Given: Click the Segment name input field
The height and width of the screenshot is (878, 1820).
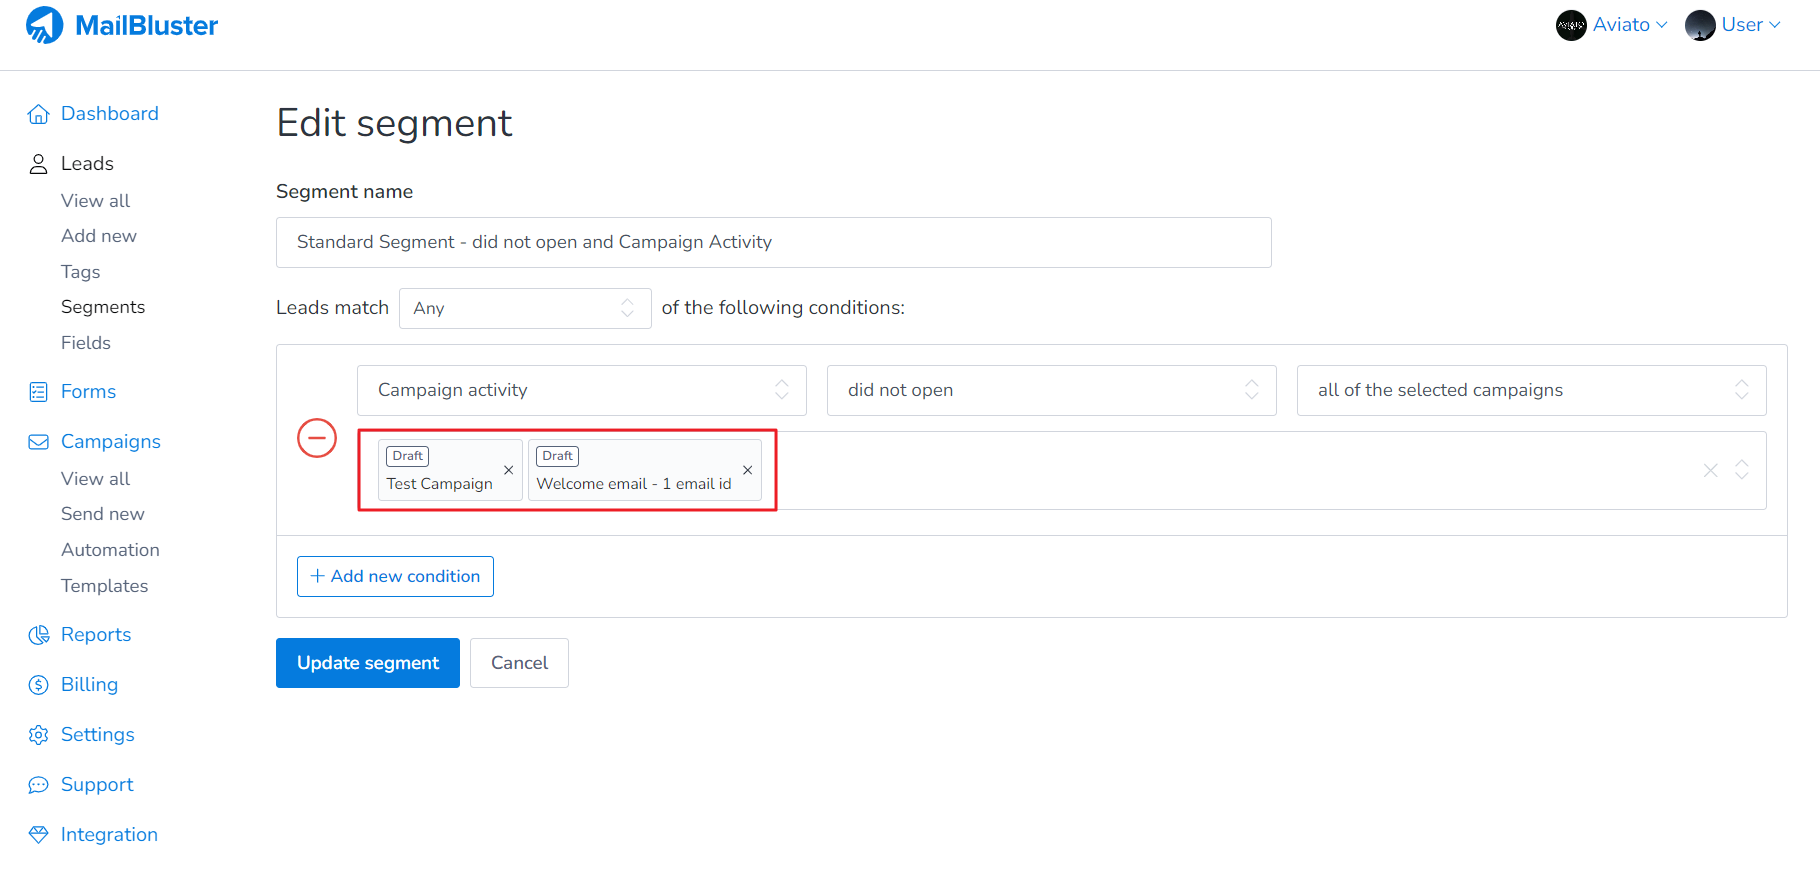Looking at the screenshot, I should click(x=773, y=242).
